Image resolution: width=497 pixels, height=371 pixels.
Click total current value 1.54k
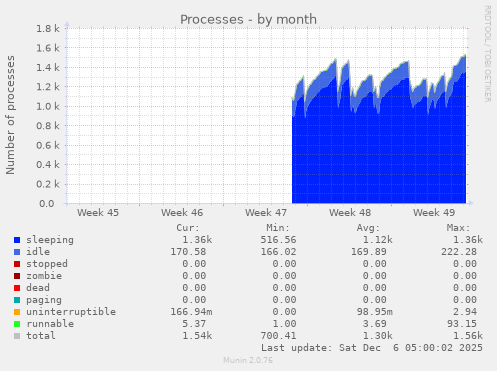pos(197,336)
